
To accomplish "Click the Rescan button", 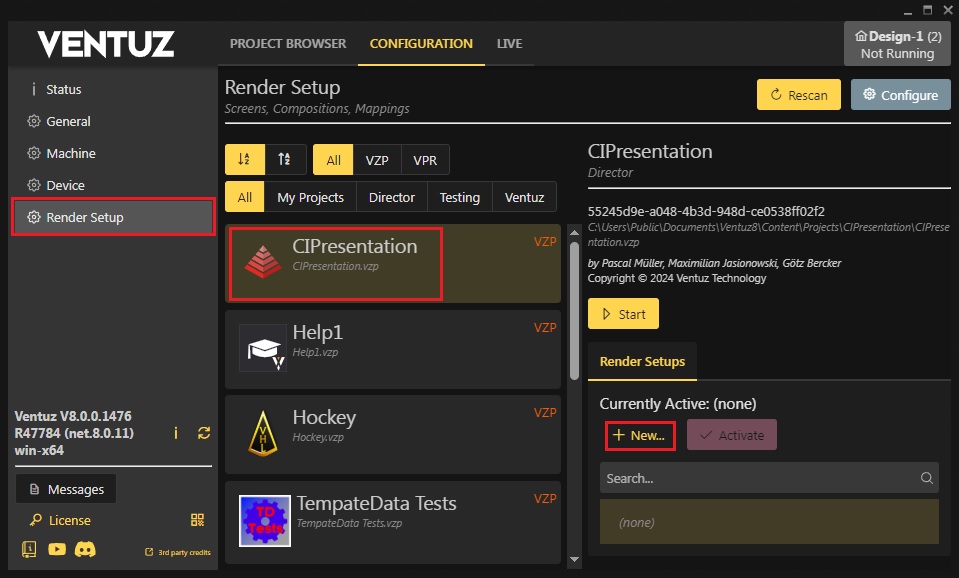I will point(798,95).
